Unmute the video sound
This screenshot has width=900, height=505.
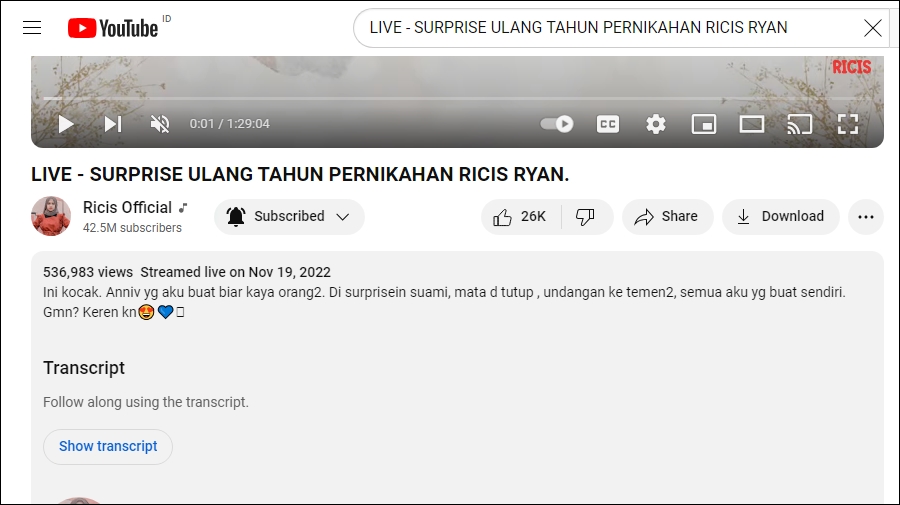(160, 124)
